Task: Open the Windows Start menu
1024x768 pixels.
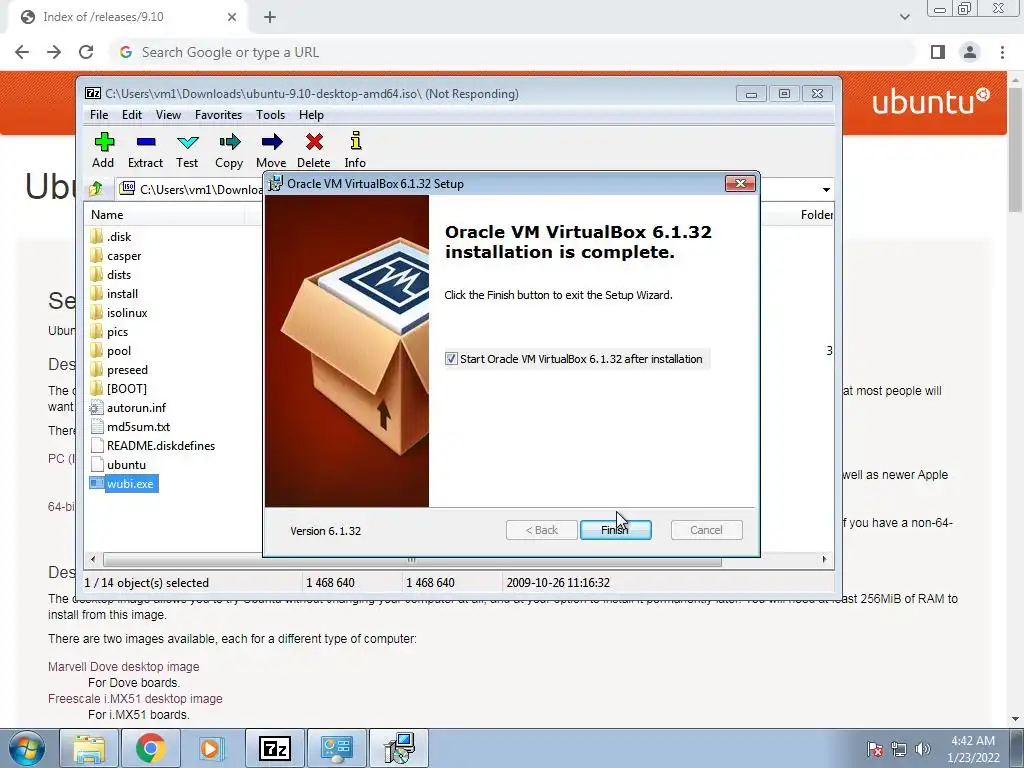Action: click(26, 748)
